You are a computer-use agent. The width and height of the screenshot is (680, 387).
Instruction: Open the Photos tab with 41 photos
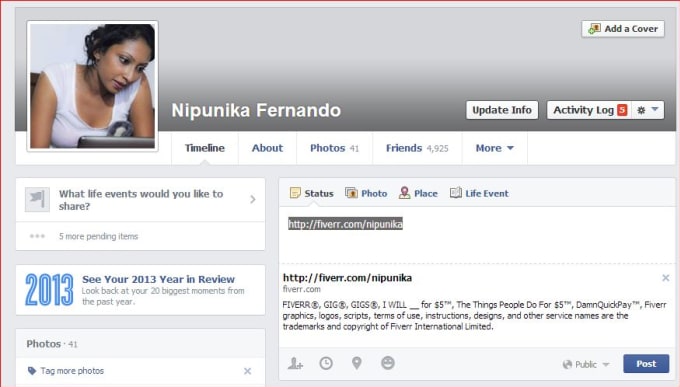[334, 148]
